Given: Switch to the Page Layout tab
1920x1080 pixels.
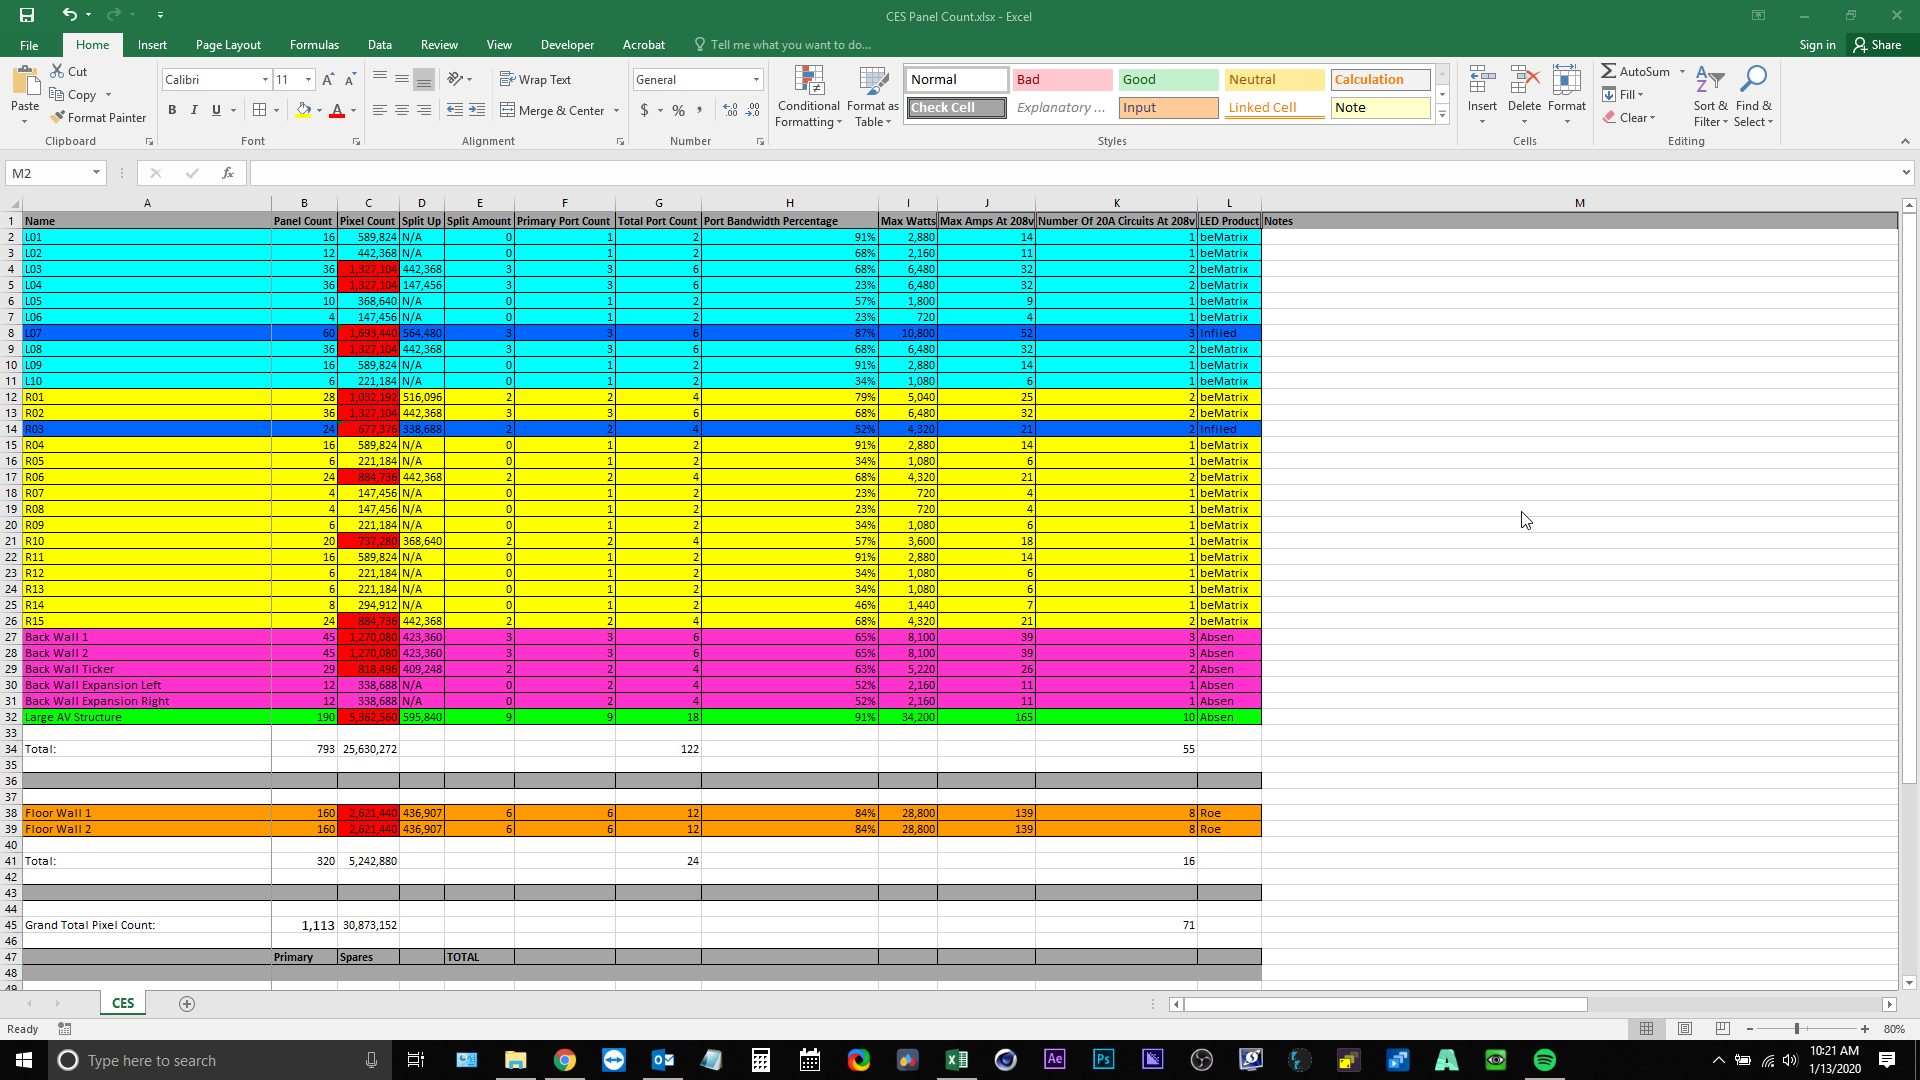Looking at the screenshot, I should [228, 45].
